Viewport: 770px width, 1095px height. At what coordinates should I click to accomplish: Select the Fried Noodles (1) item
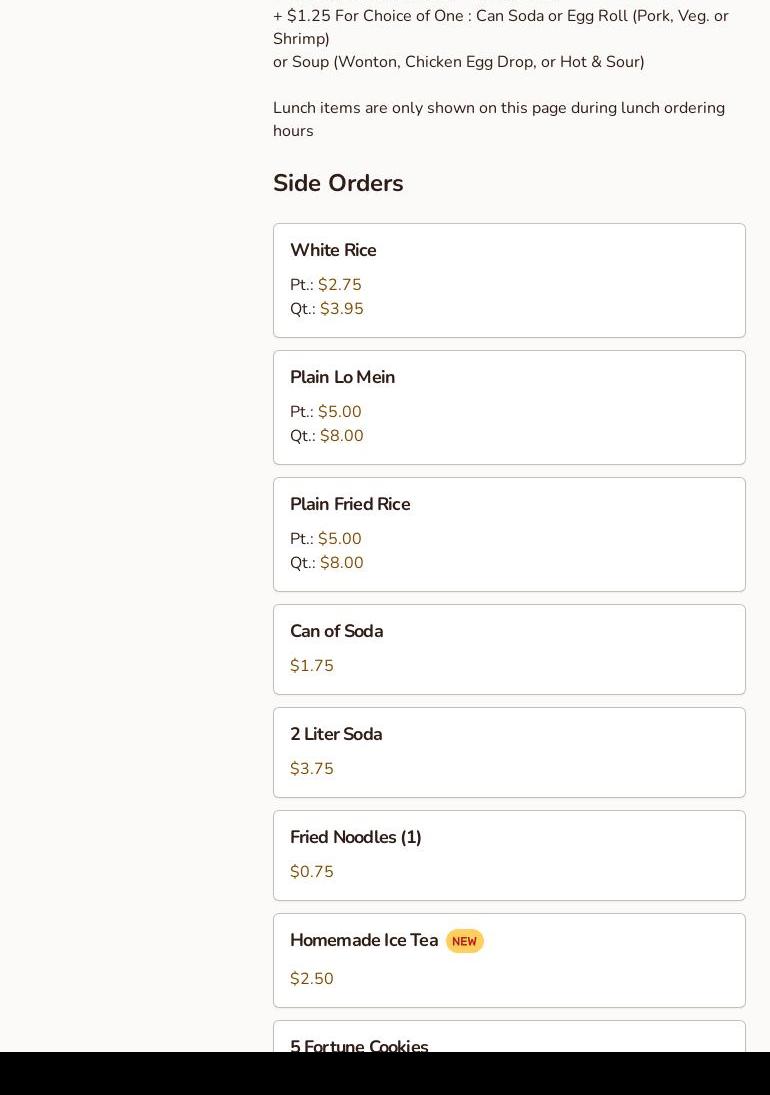[355, 837]
